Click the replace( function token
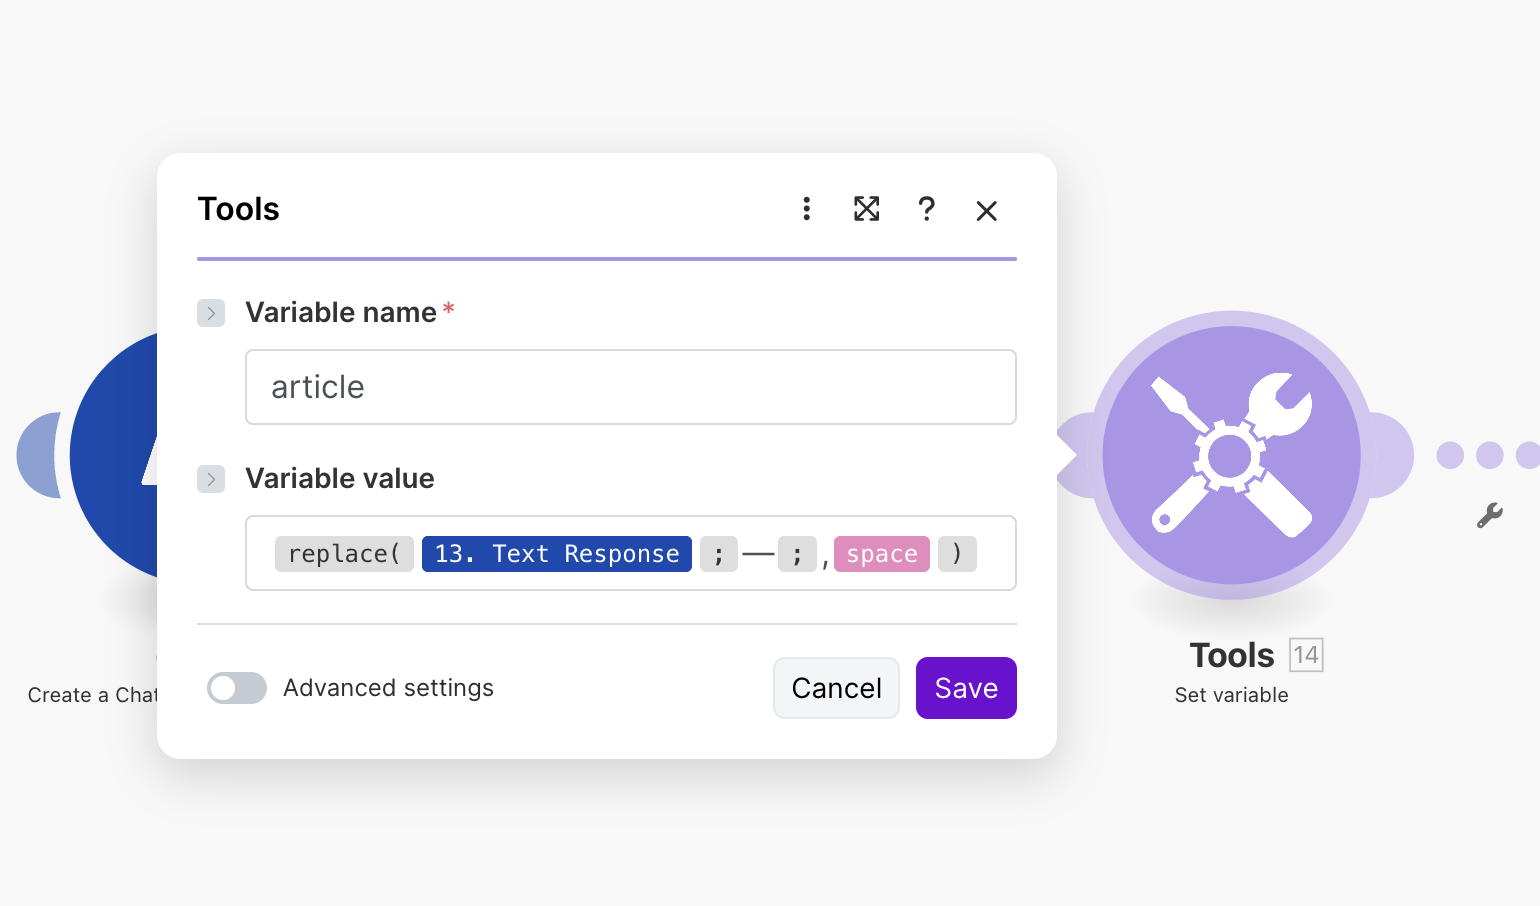This screenshot has height=906, width=1540. (344, 553)
